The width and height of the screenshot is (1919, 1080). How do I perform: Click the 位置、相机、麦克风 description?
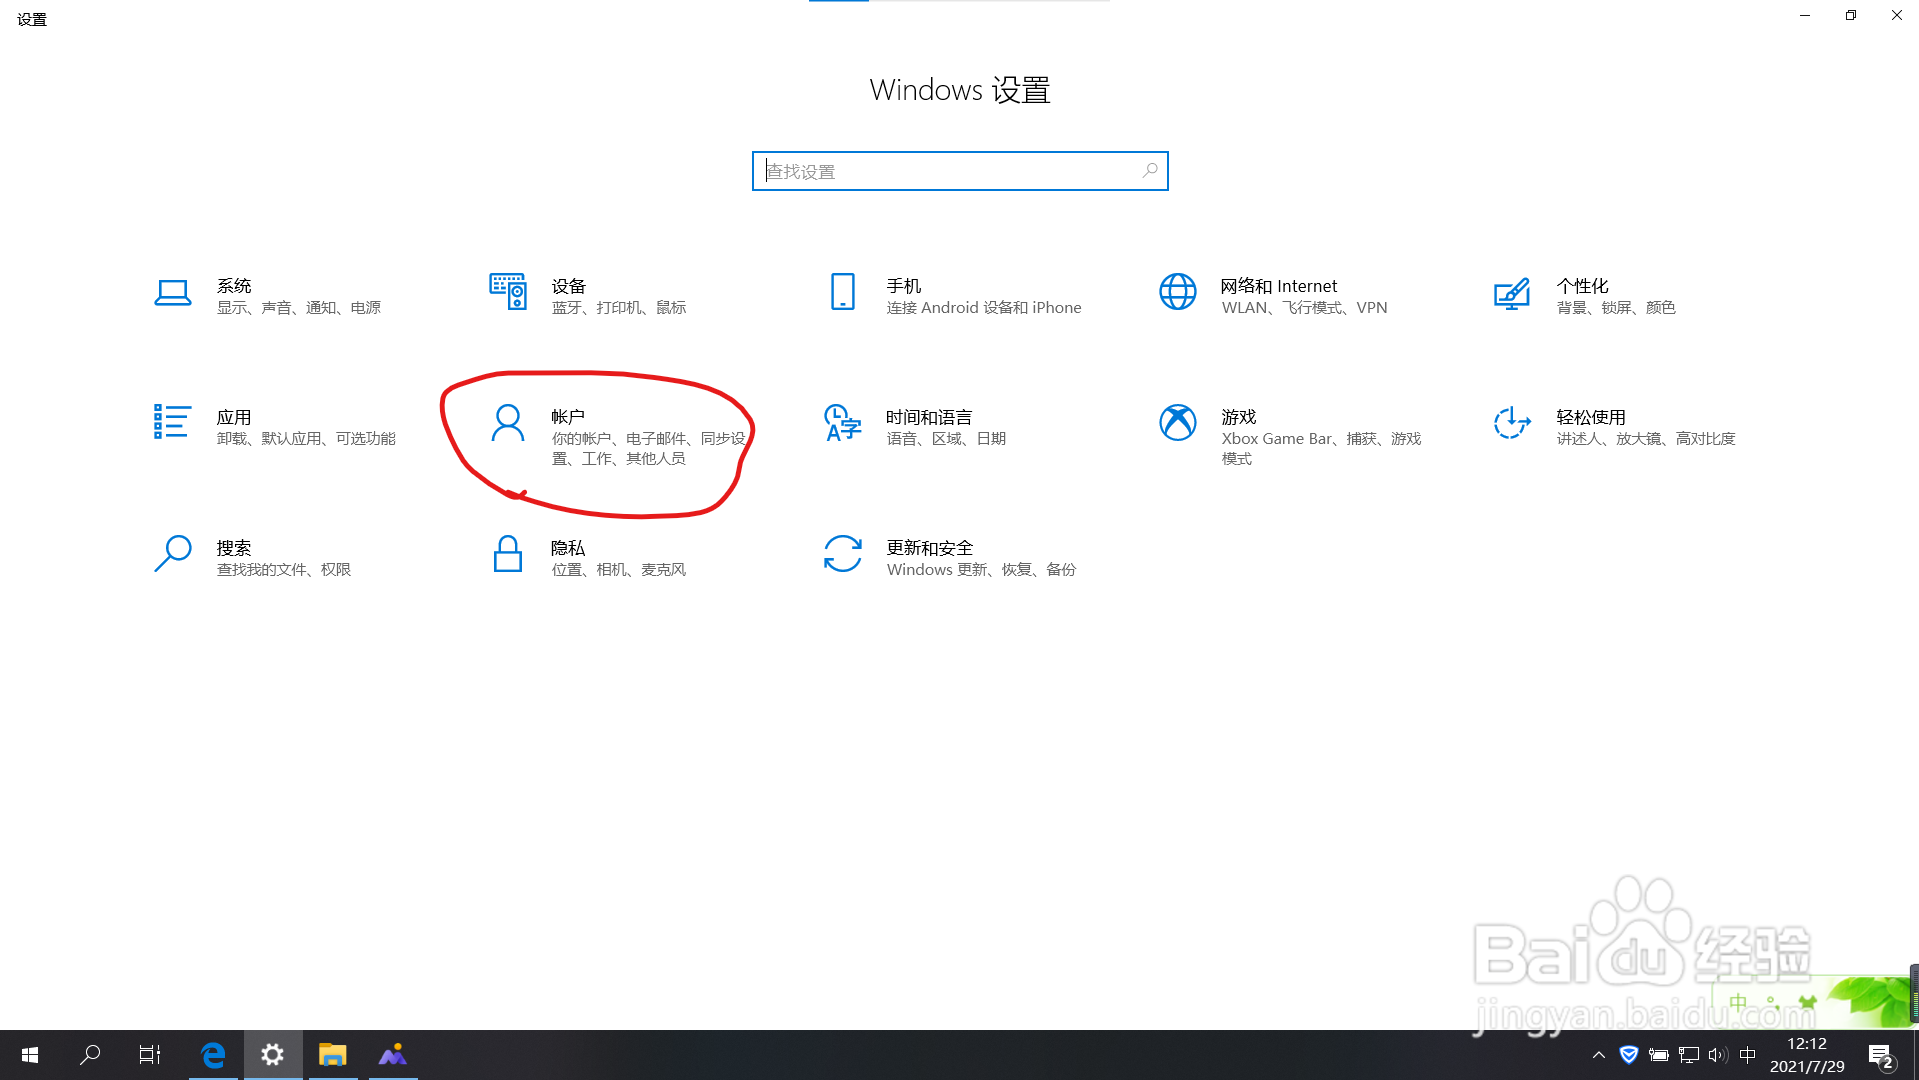coord(619,570)
